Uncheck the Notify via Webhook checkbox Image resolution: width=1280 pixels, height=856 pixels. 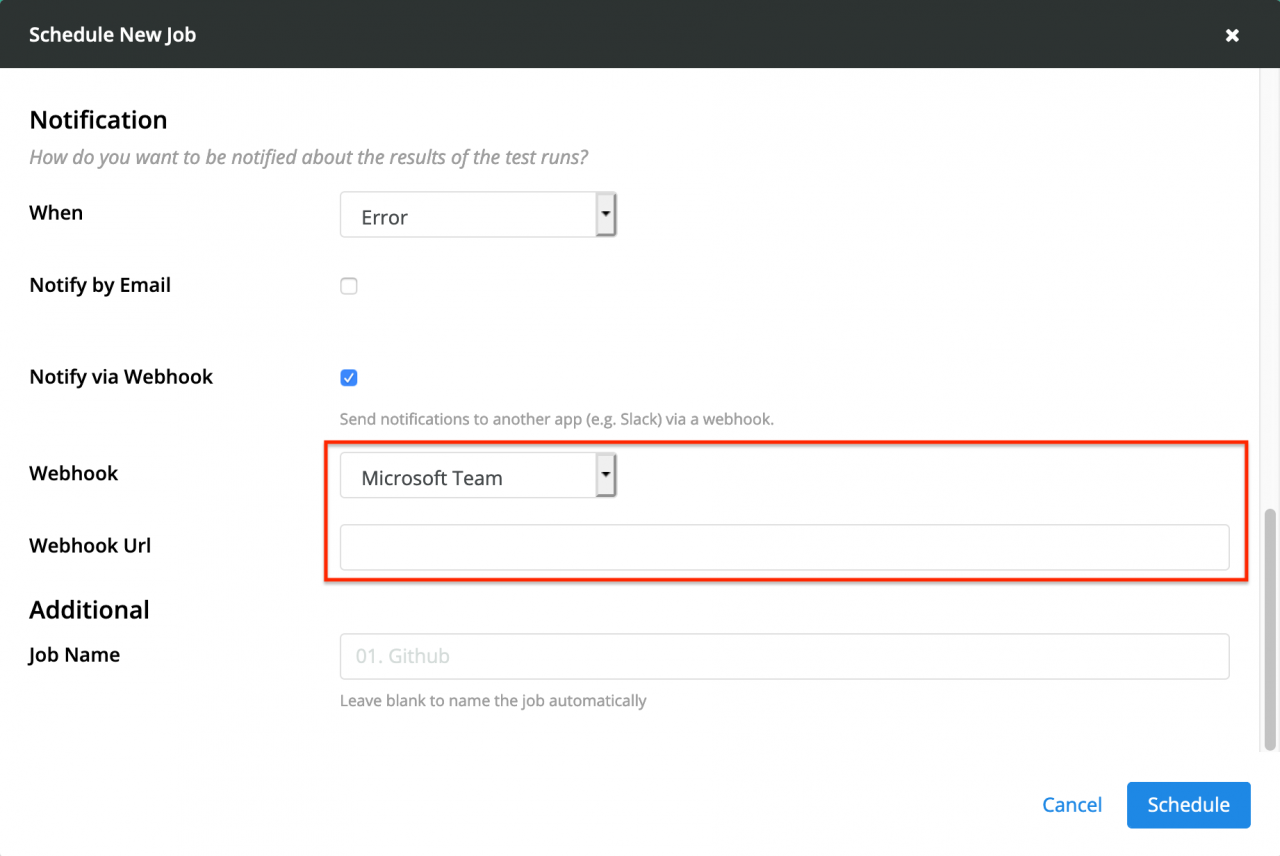(349, 378)
